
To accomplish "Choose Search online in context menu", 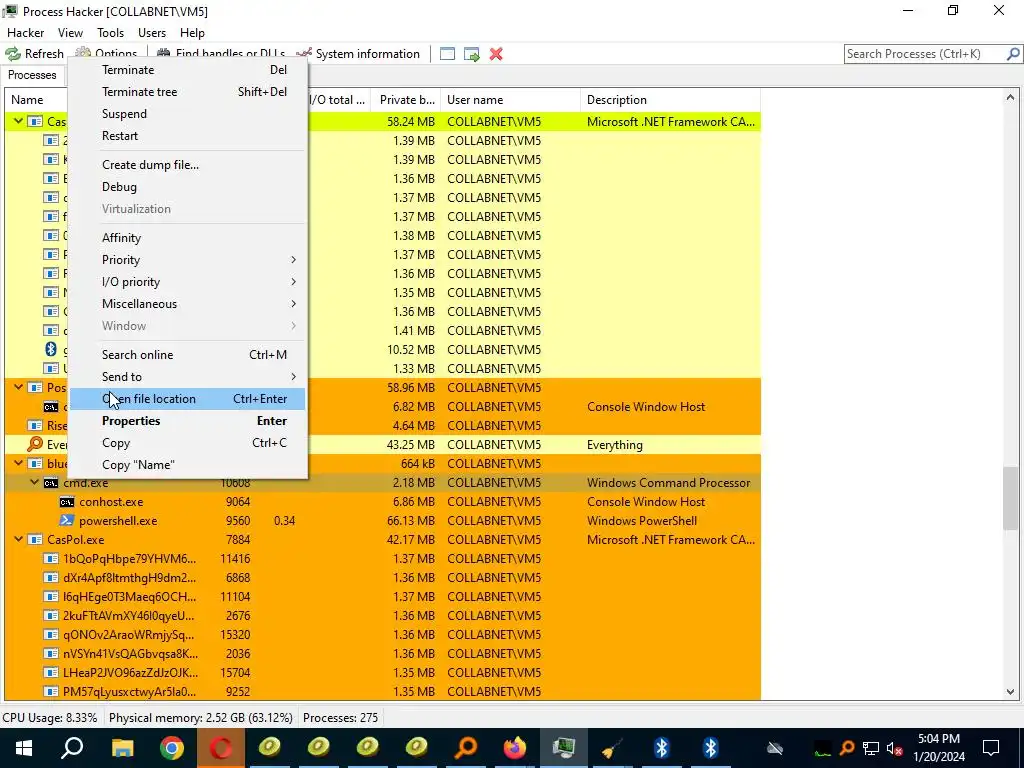I will coord(187,355).
